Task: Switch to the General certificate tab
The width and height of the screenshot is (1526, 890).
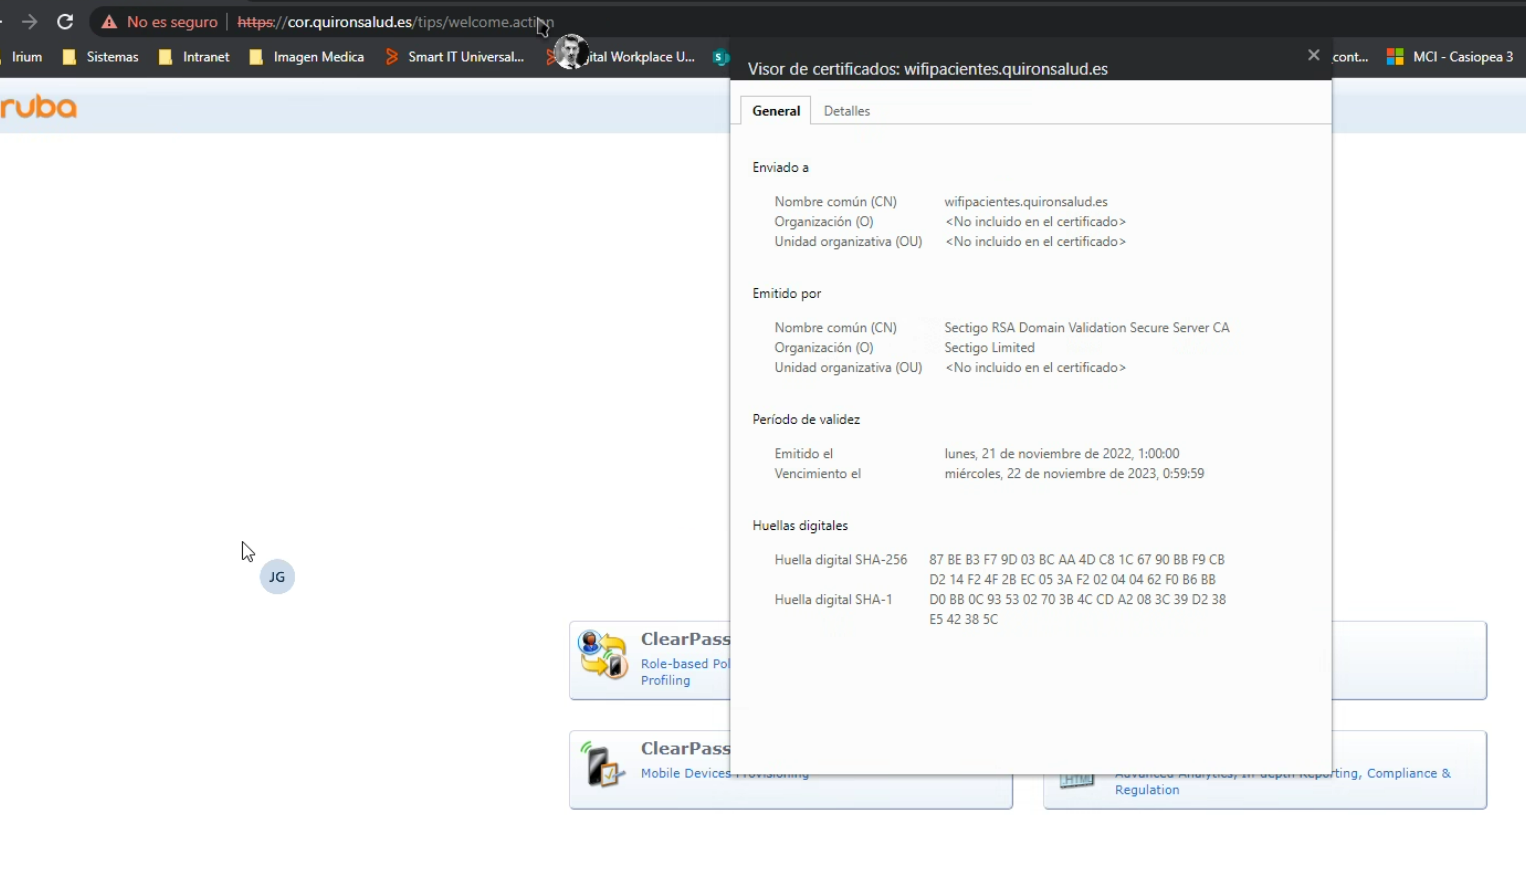Action: coord(776,111)
